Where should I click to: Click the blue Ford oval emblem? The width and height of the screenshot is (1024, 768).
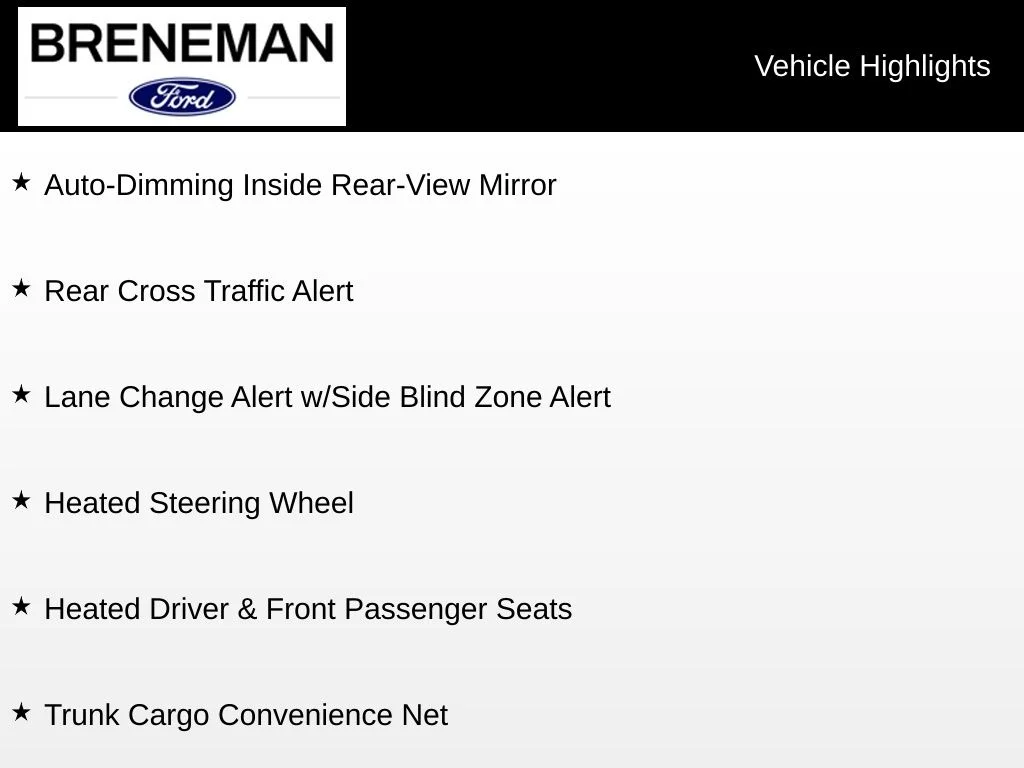[x=182, y=97]
